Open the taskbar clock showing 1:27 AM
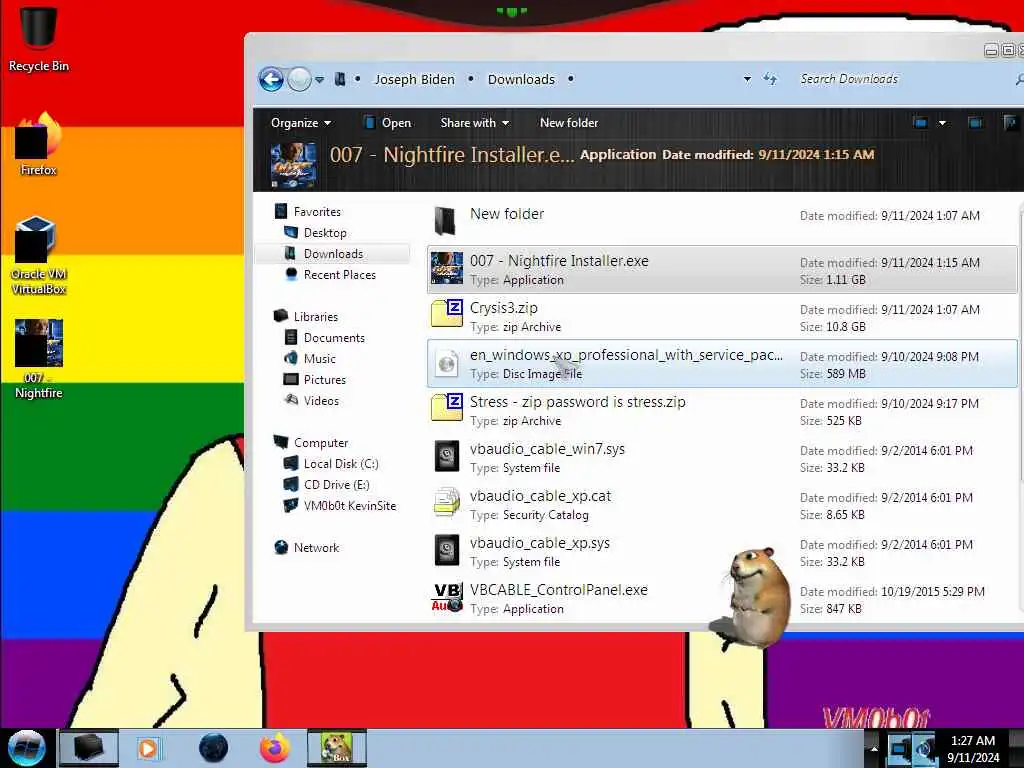This screenshot has height=768, width=1024. [973, 749]
